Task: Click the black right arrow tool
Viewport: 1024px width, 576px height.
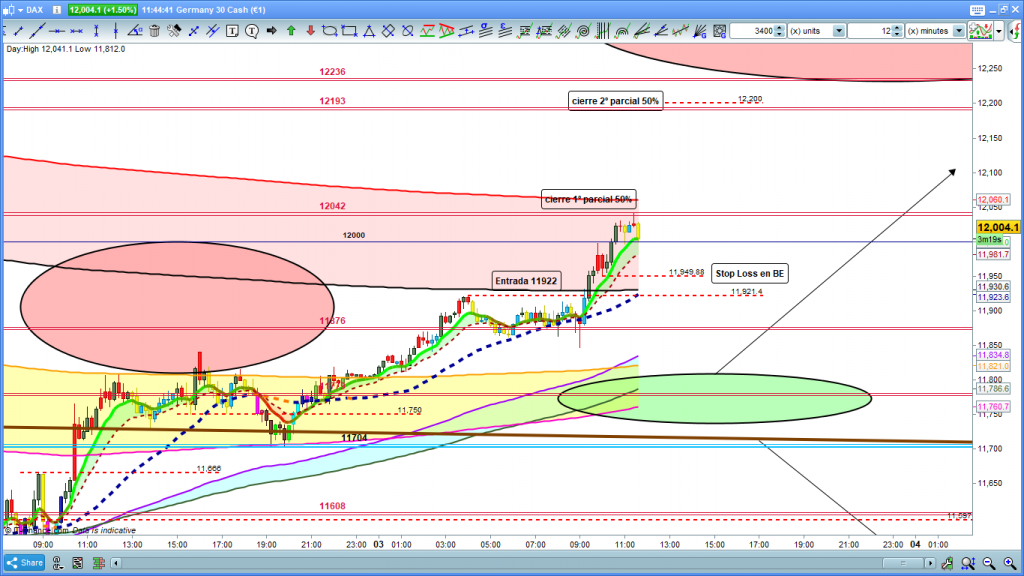Action: tap(271, 31)
